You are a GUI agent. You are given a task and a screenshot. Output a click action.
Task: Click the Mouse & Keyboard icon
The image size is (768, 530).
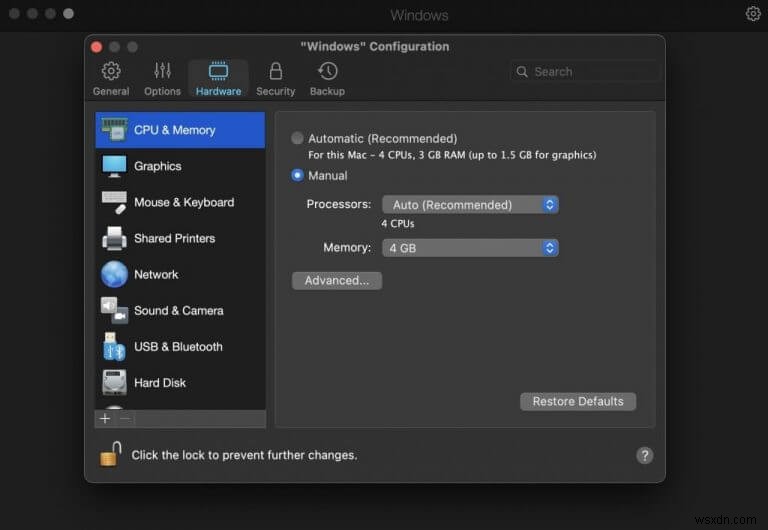pyautogui.click(x=114, y=202)
